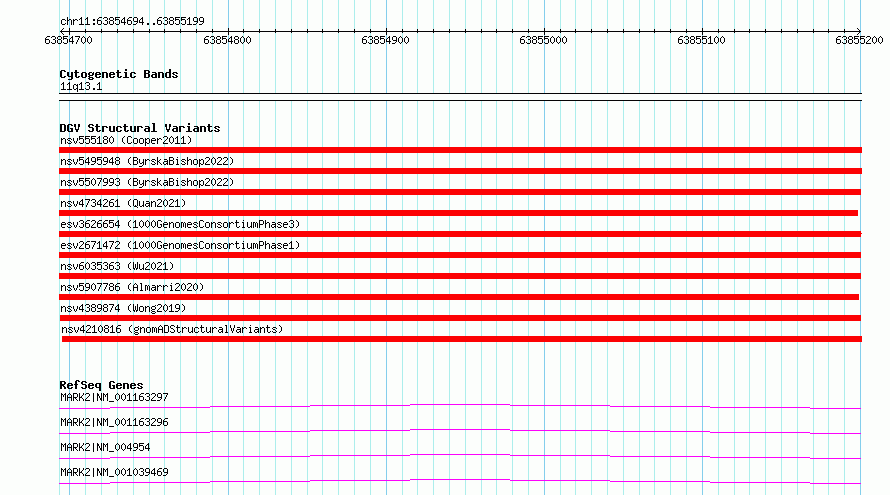Open transcript MARK2|NM_001163296 label
The height and width of the screenshot is (495, 890).
click(114, 422)
